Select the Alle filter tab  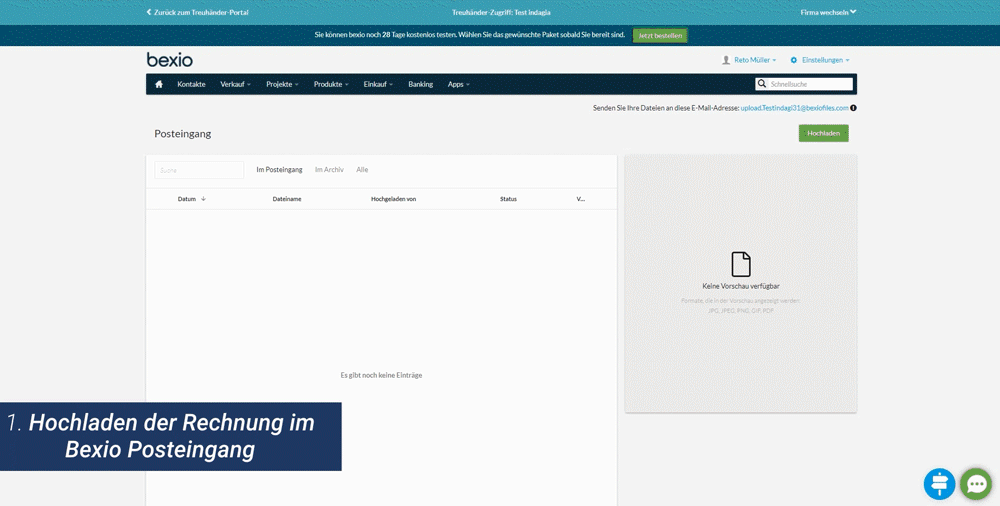point(362,170)
